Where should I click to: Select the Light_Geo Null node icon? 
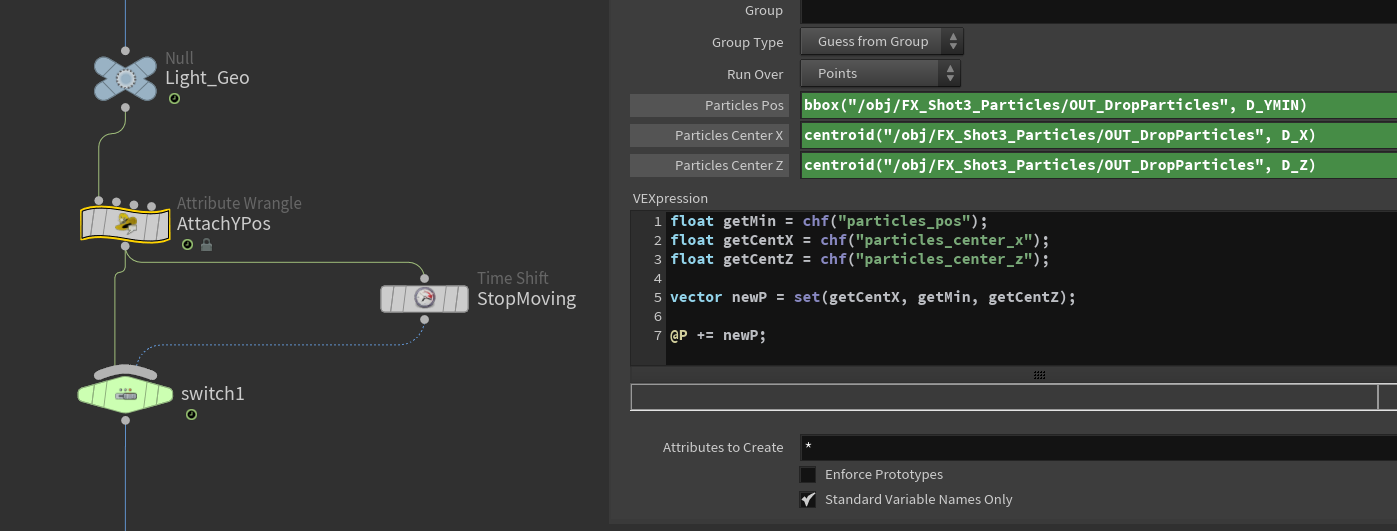click(125, 78)
